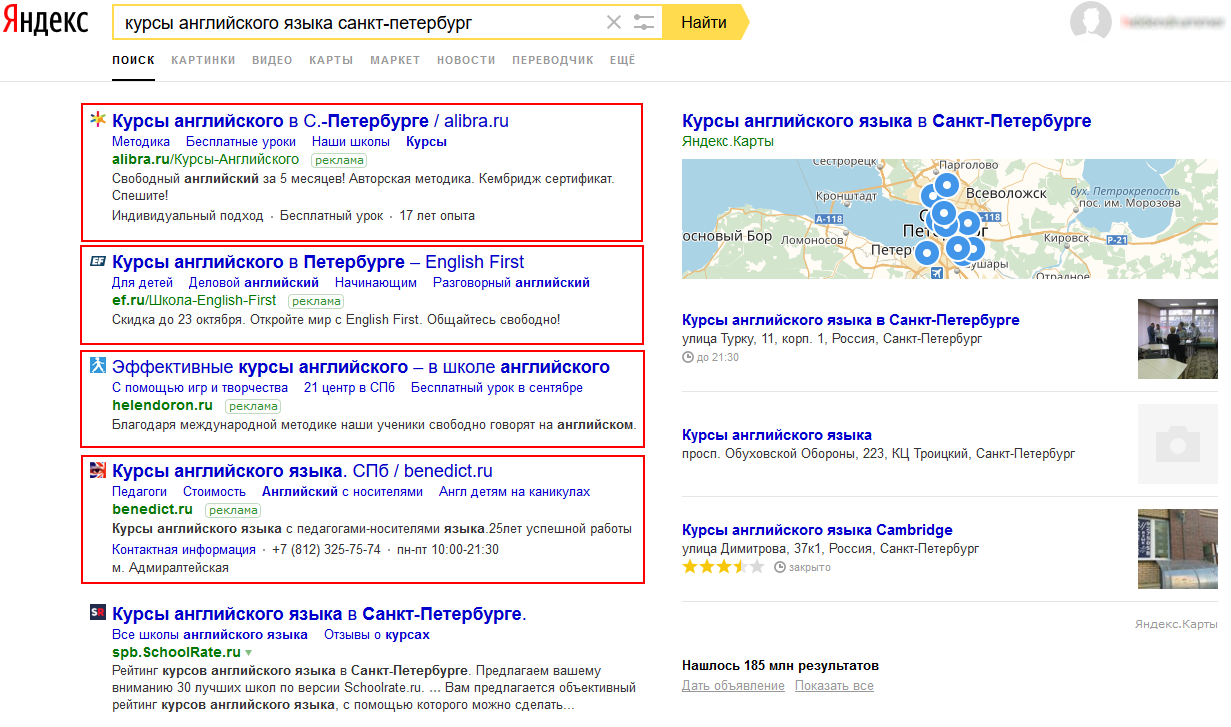Click the placeholder camera photo thumbnail
The width and height of the screenshot is (1231, 727).
[x=1177, y=444]
